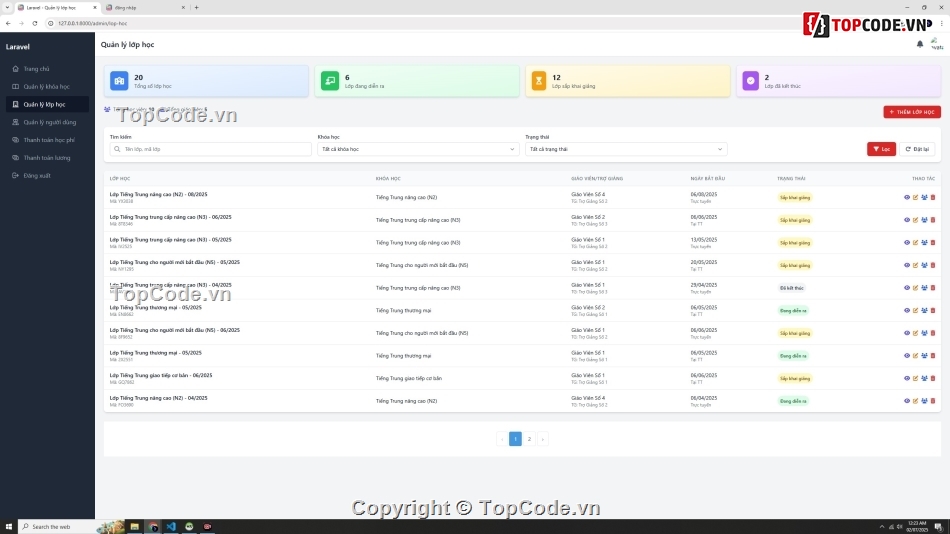This screenshot has height=534, width=950.
Task: Open File Explorer from taskbar
Action: (135, 527)
